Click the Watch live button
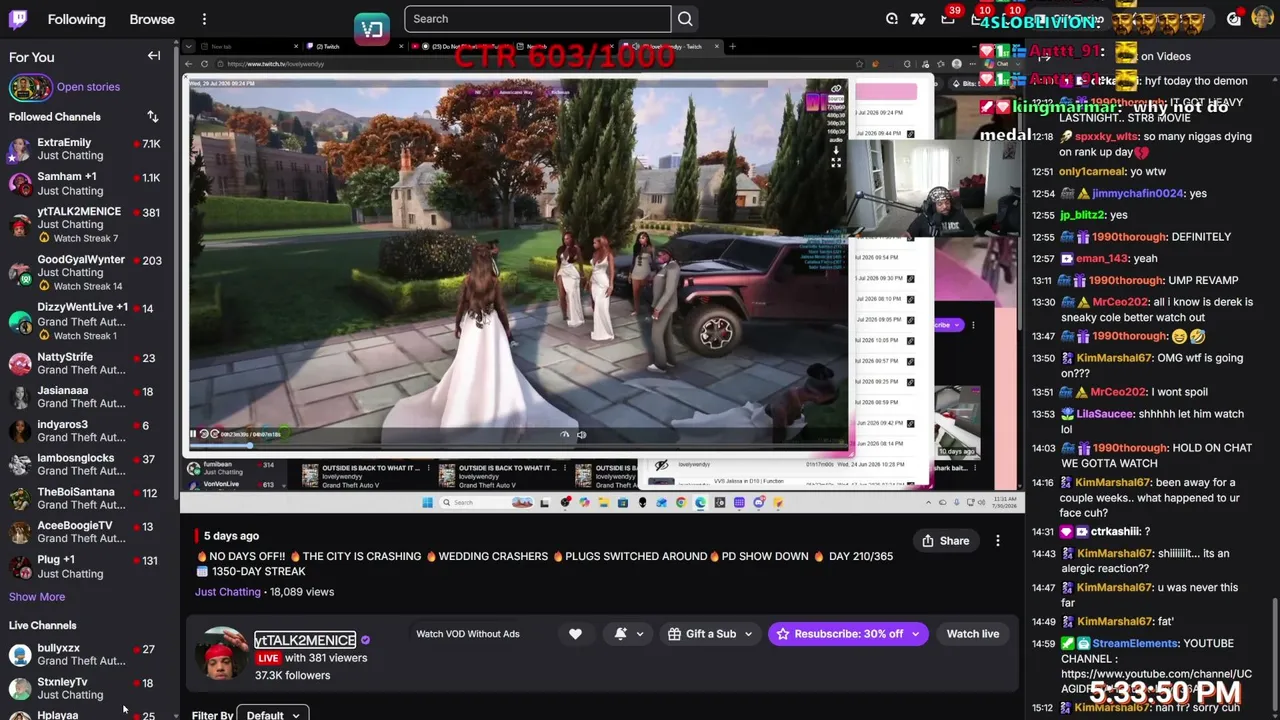 point(973,634)
